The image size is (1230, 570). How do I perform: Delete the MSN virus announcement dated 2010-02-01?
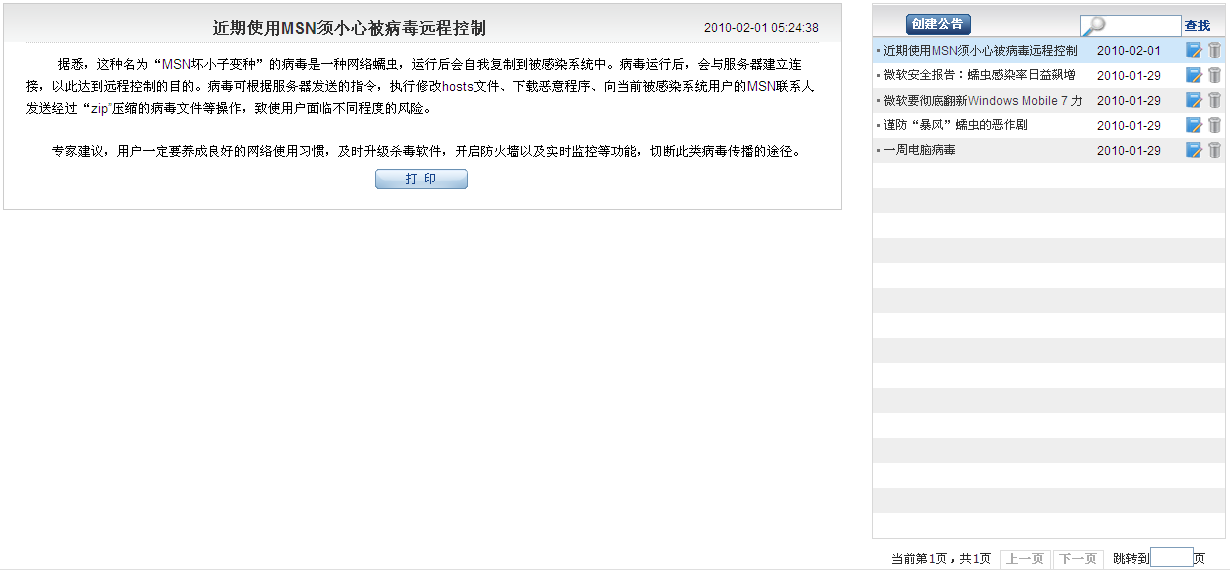pyautogui.click(x=1214, y=50)
